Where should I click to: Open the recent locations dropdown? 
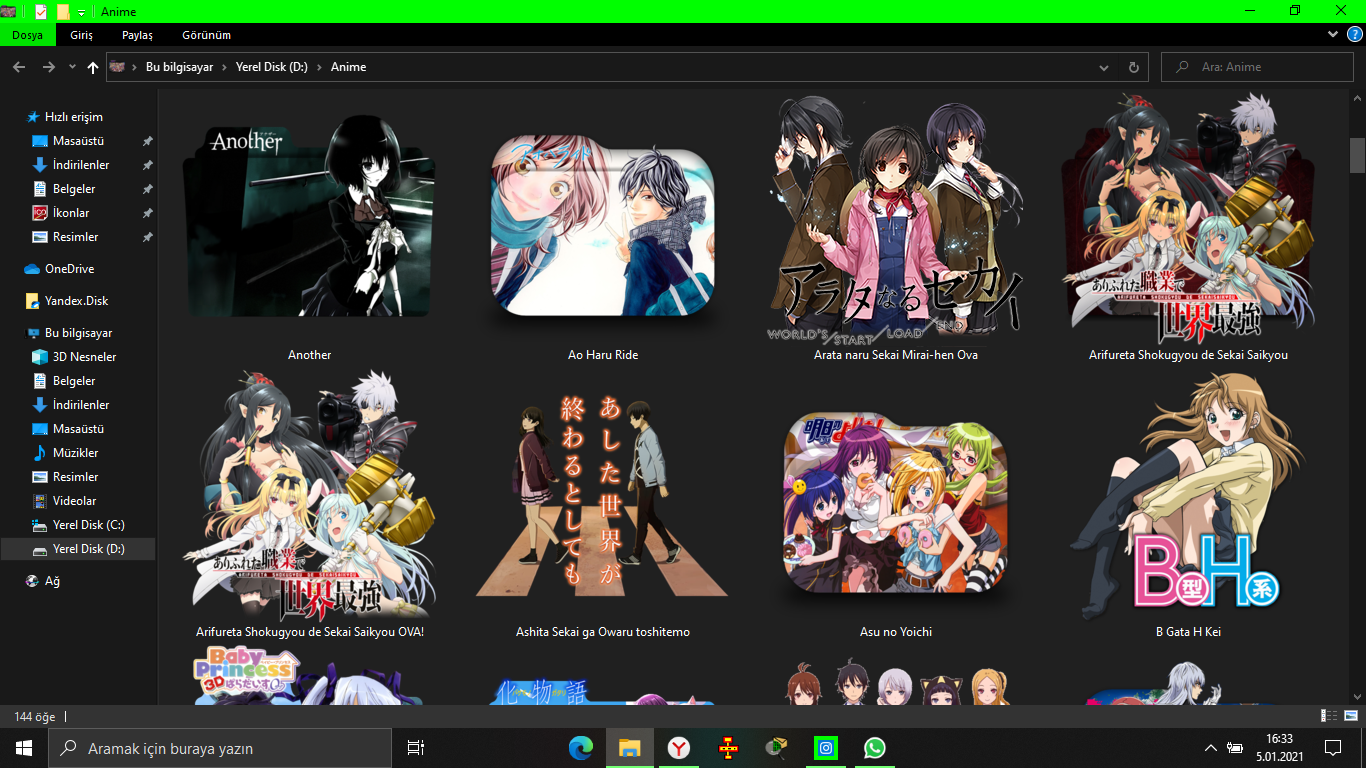pos(72,67)
